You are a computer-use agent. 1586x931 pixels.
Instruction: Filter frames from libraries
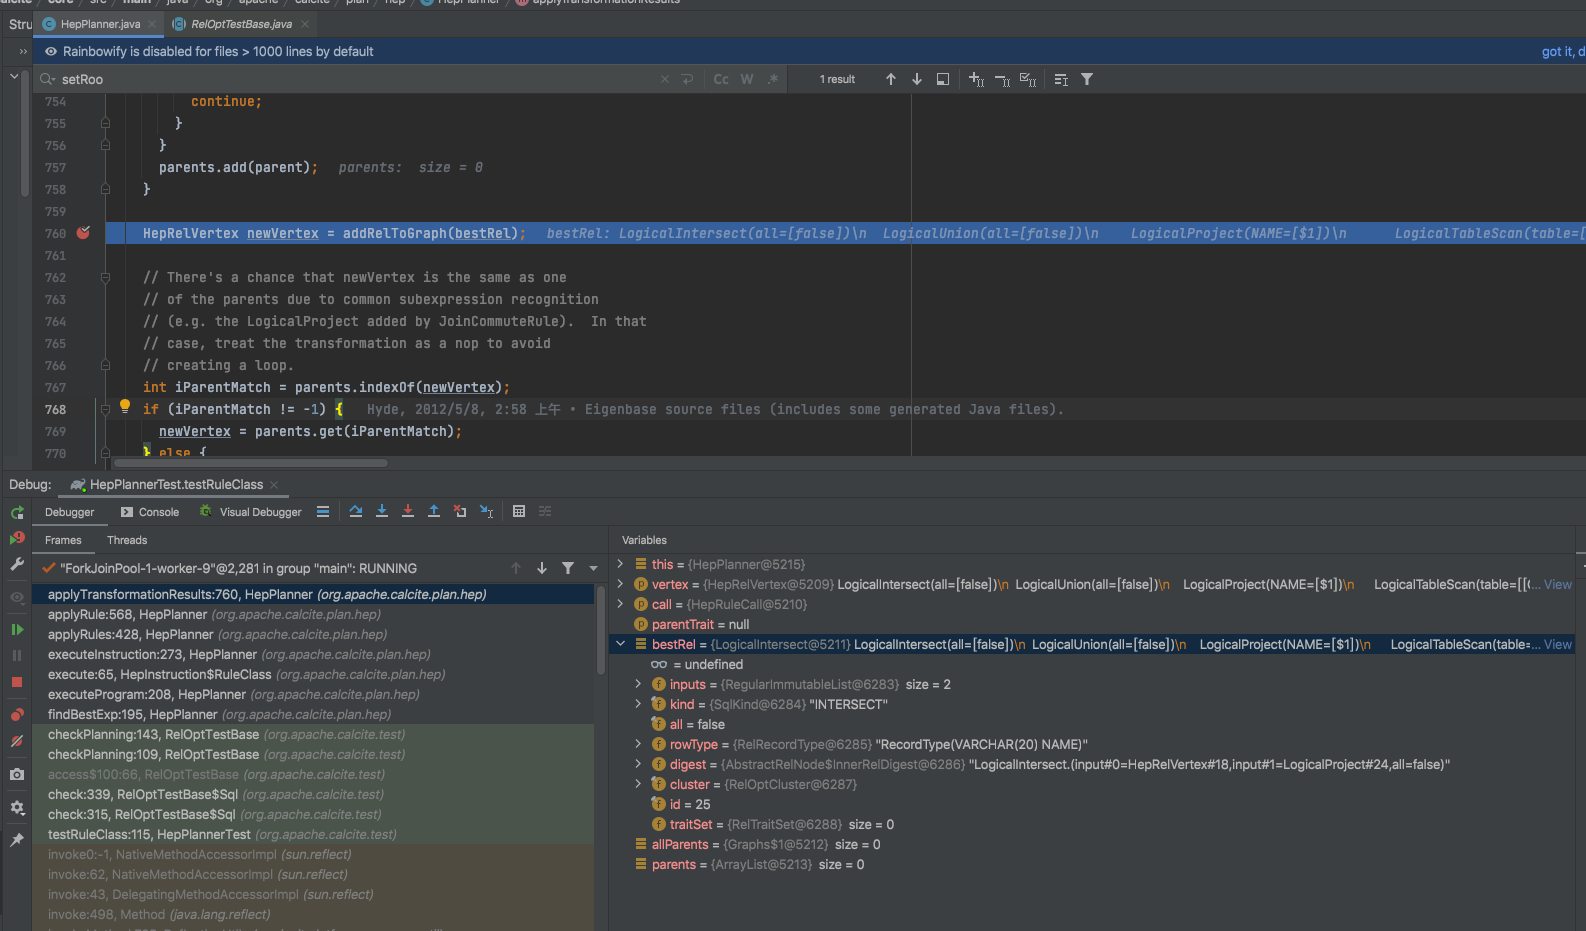click(x=568, y=568)
